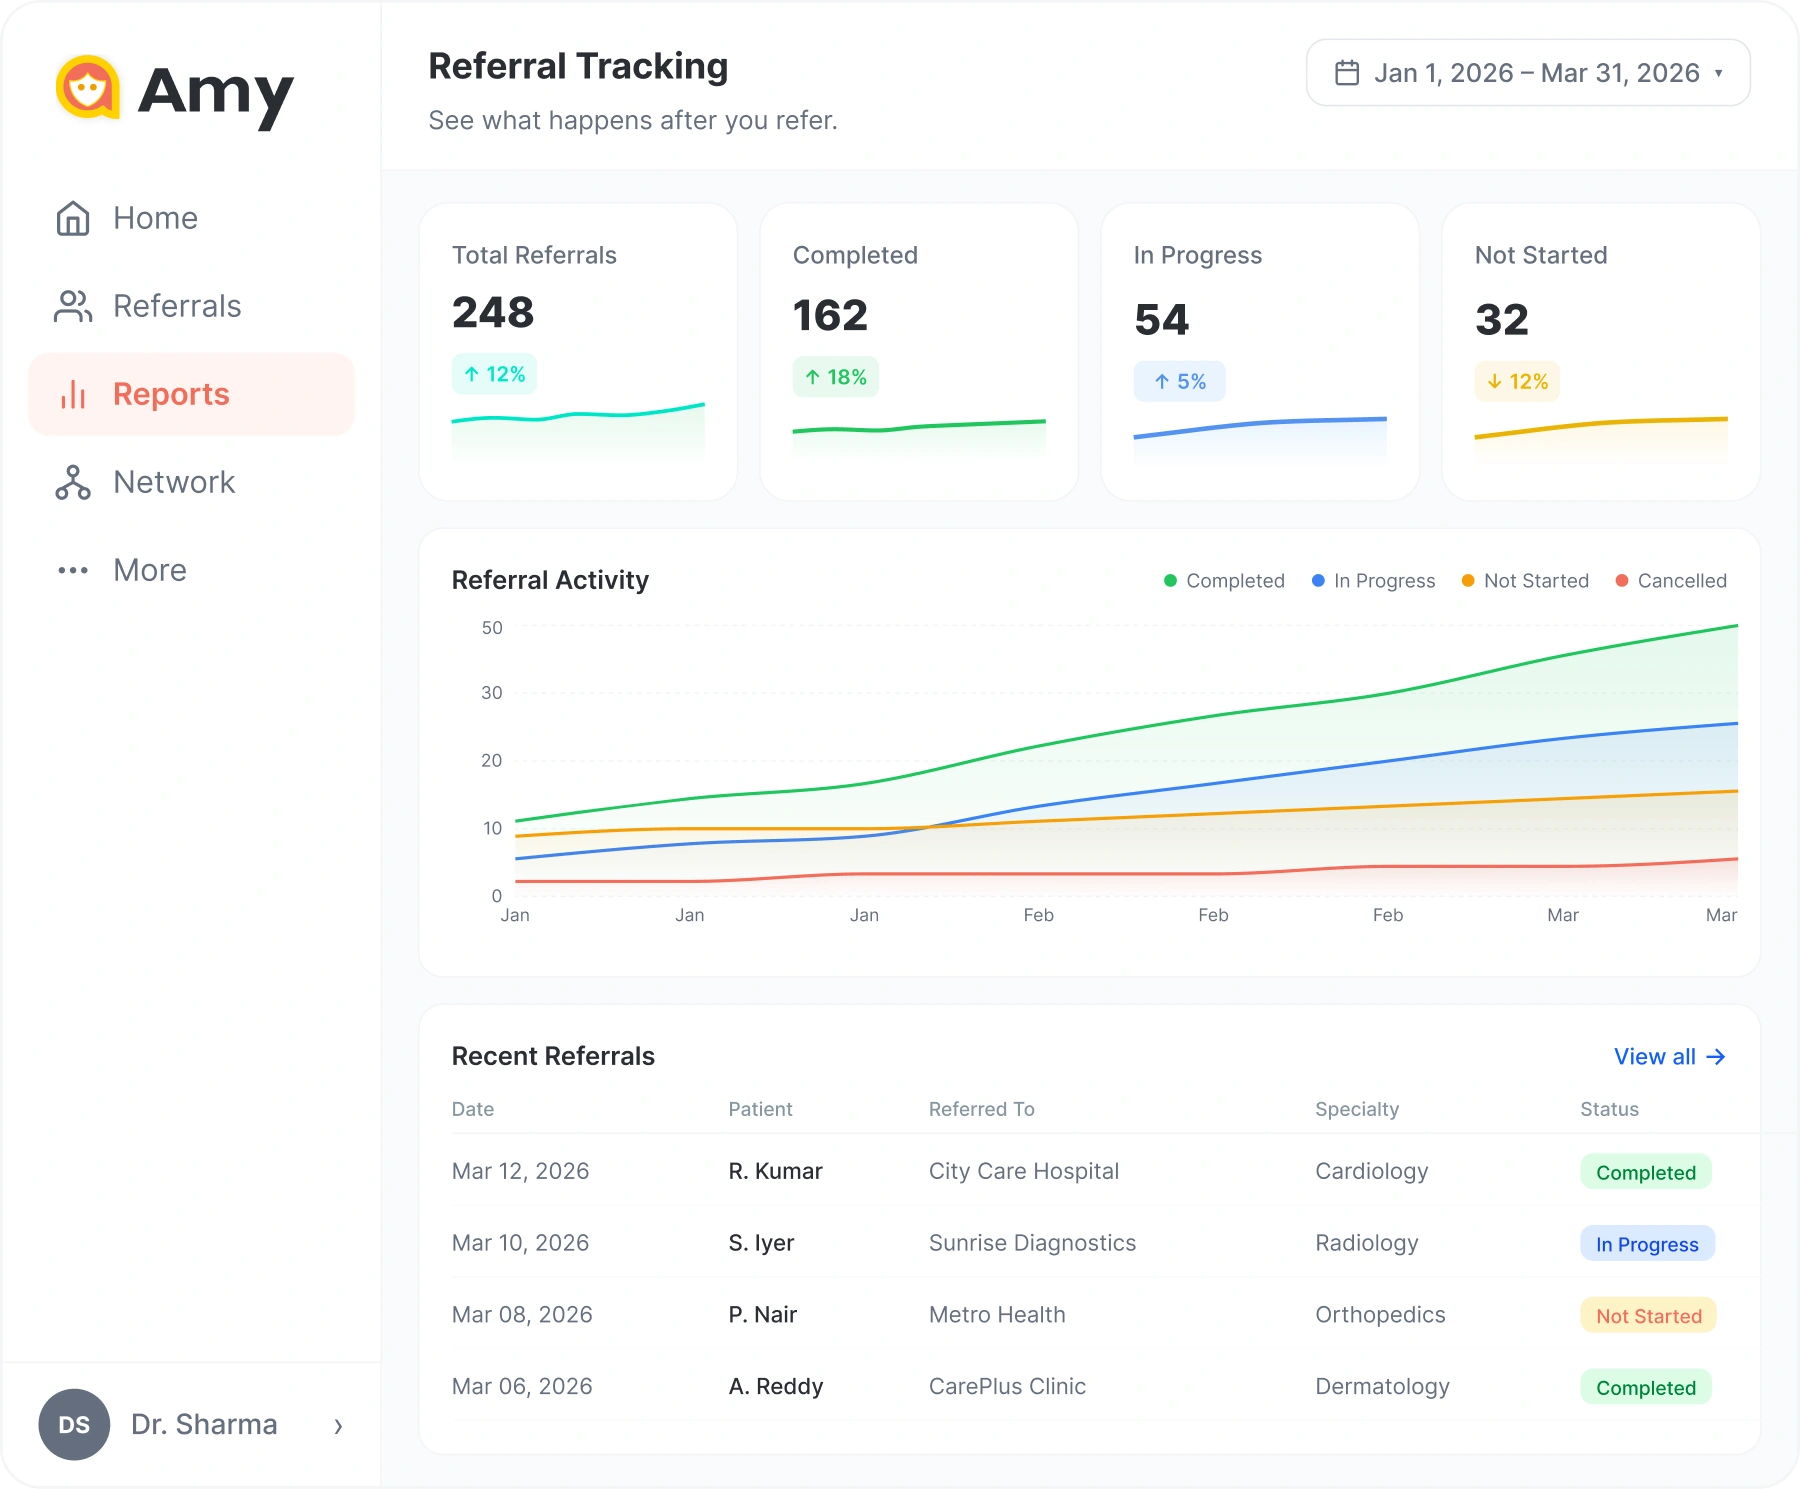Click the Completed value 162
This screenshot has height=1489, width=1800.
pos(830,316)
